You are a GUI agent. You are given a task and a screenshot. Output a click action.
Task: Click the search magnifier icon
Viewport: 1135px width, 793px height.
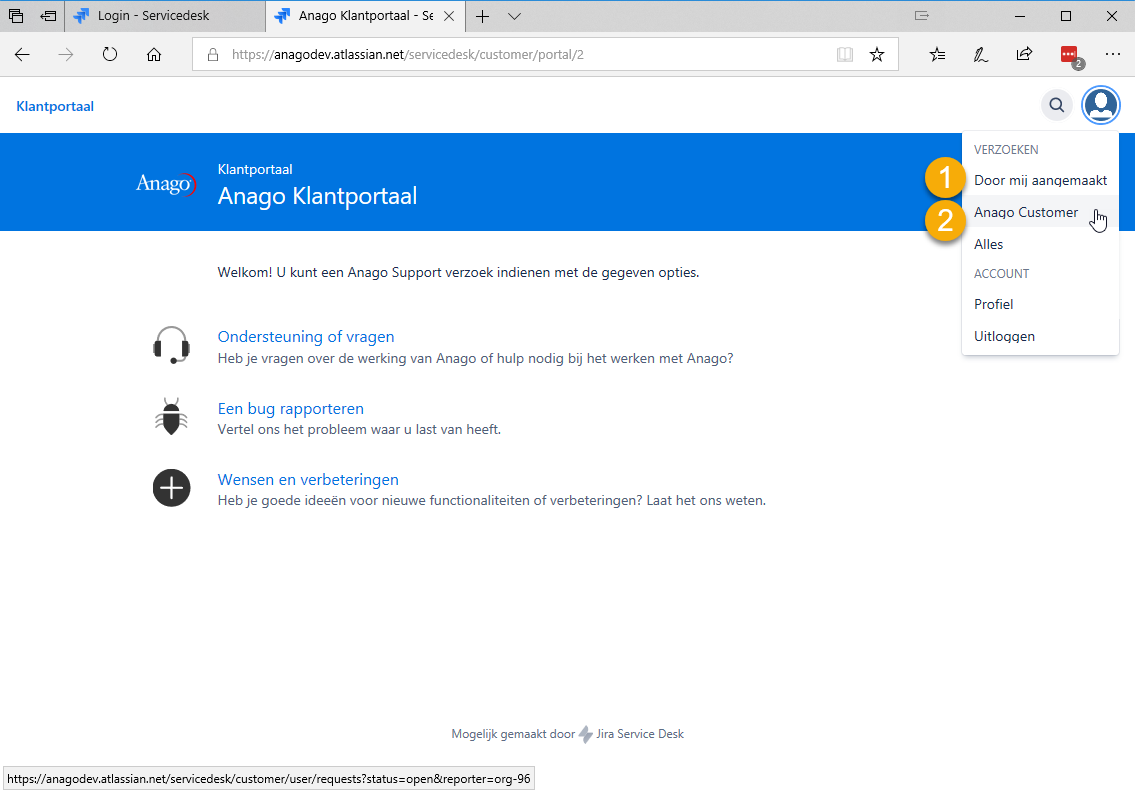tap(1057, 106)
